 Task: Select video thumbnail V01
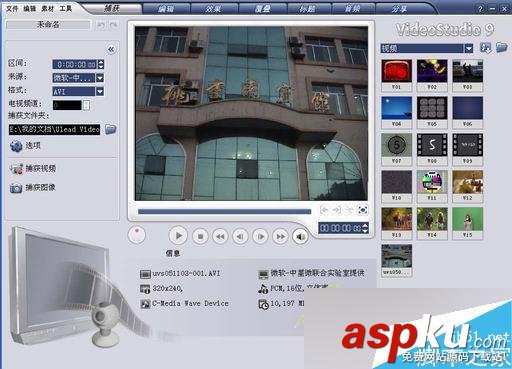396,75
